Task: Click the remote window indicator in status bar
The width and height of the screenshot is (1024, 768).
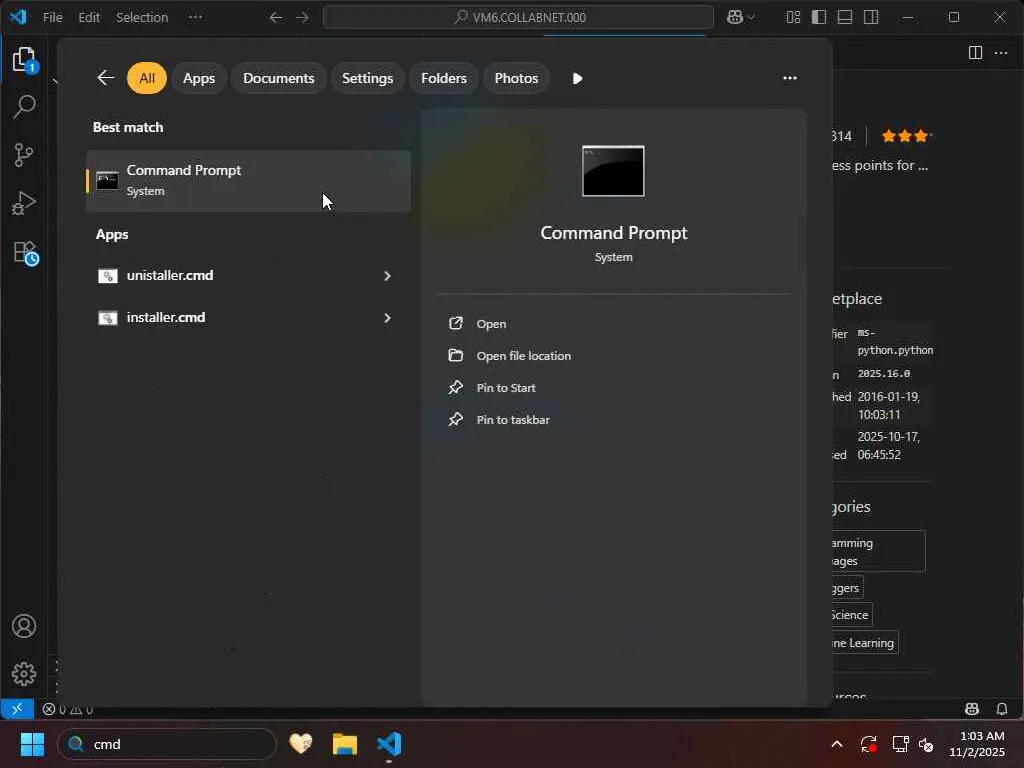Action: coord(17,709)
